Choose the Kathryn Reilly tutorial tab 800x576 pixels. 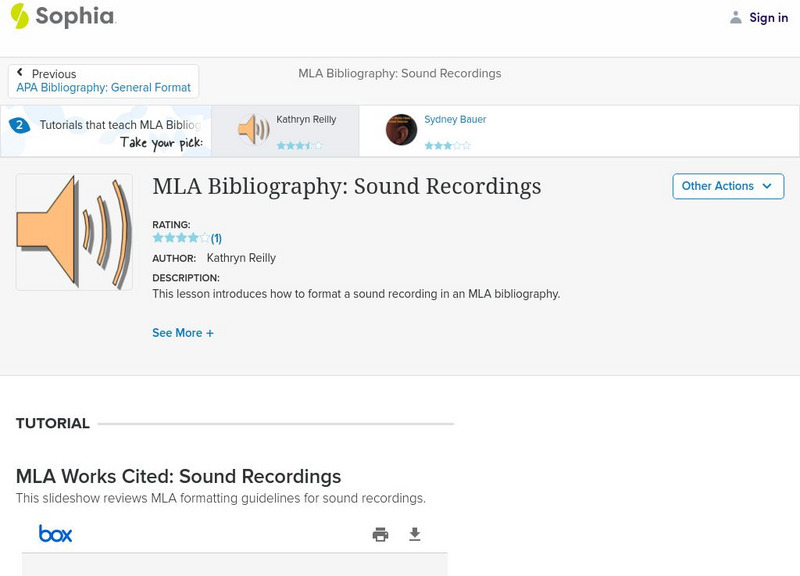click(306, 120)
